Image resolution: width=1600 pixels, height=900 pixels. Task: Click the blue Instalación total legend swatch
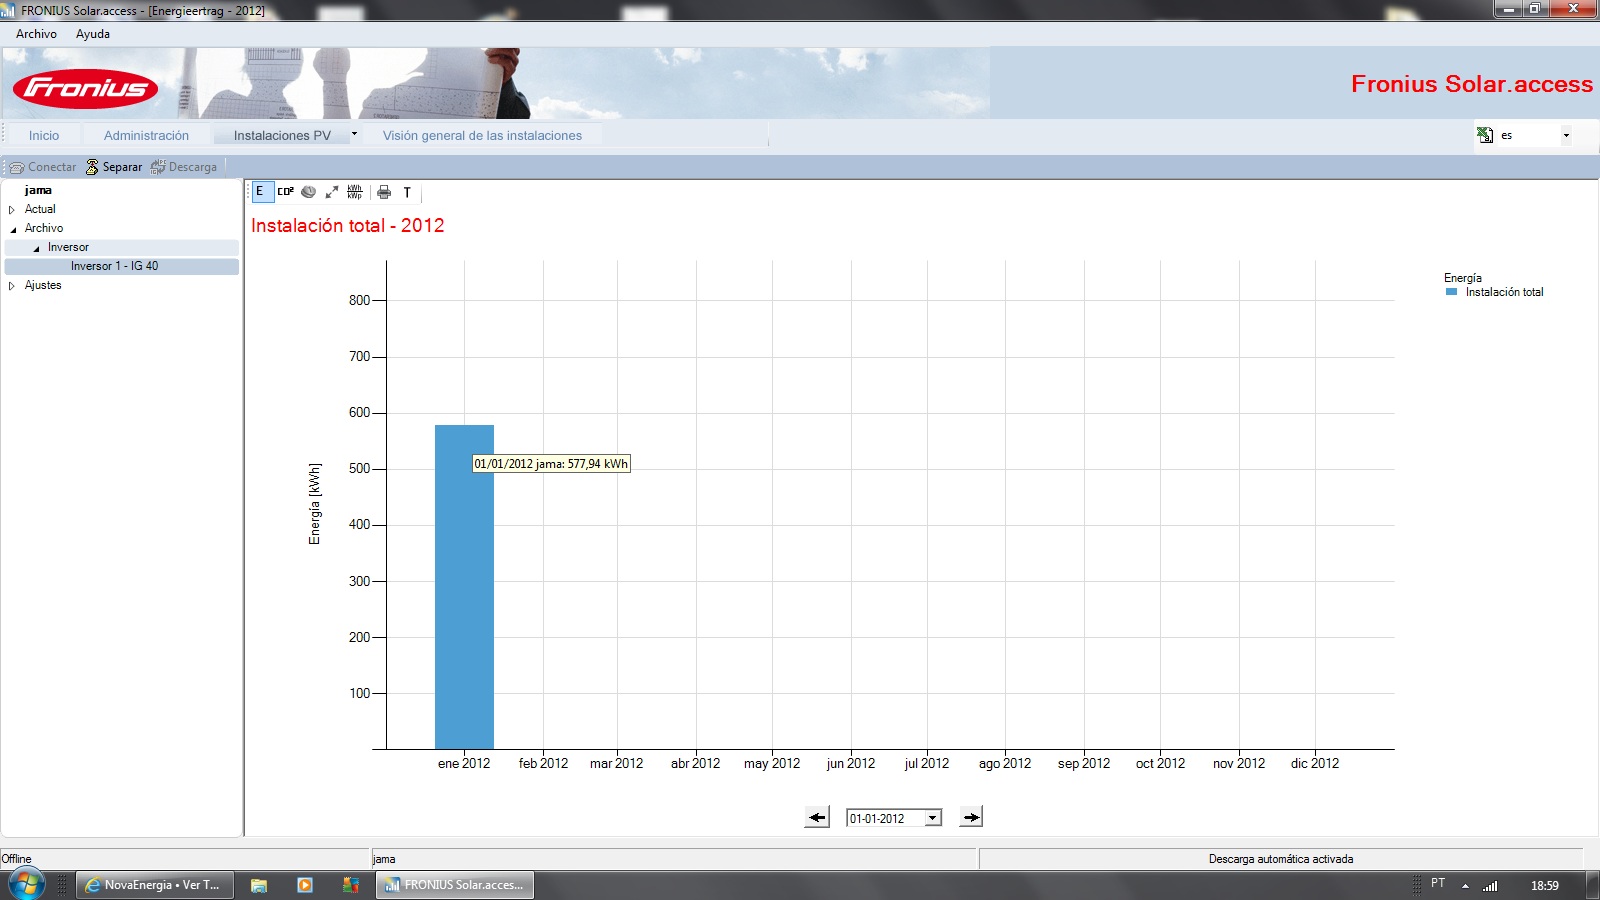(x=1451, y=292)
